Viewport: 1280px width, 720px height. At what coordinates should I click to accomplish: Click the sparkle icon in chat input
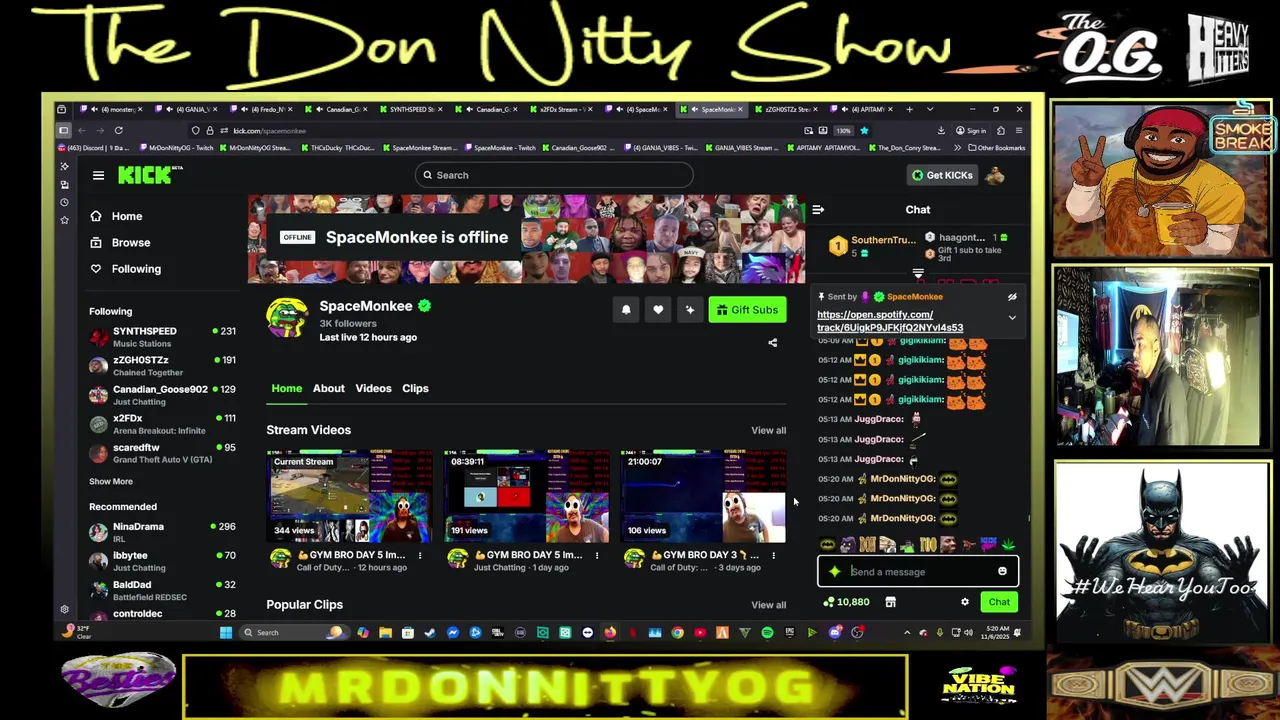(x=835, y=572)
